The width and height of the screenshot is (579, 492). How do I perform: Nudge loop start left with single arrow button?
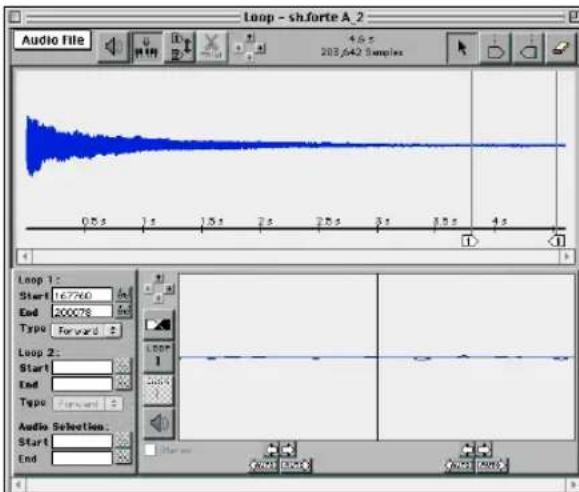tap(468, 450)
